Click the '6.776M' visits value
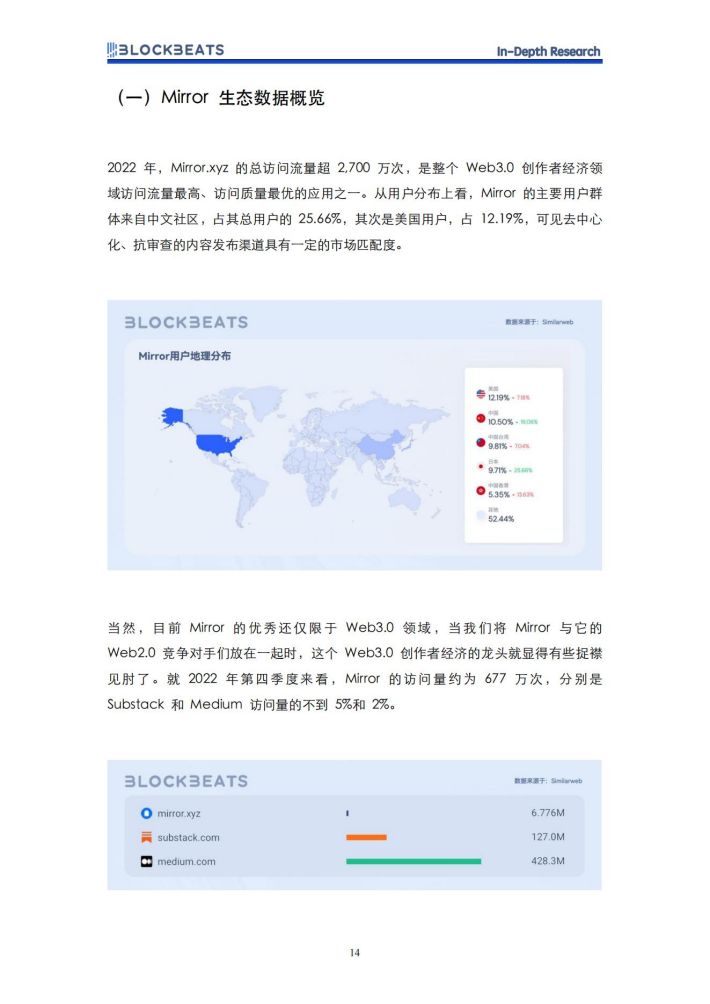 click(548, 813)
